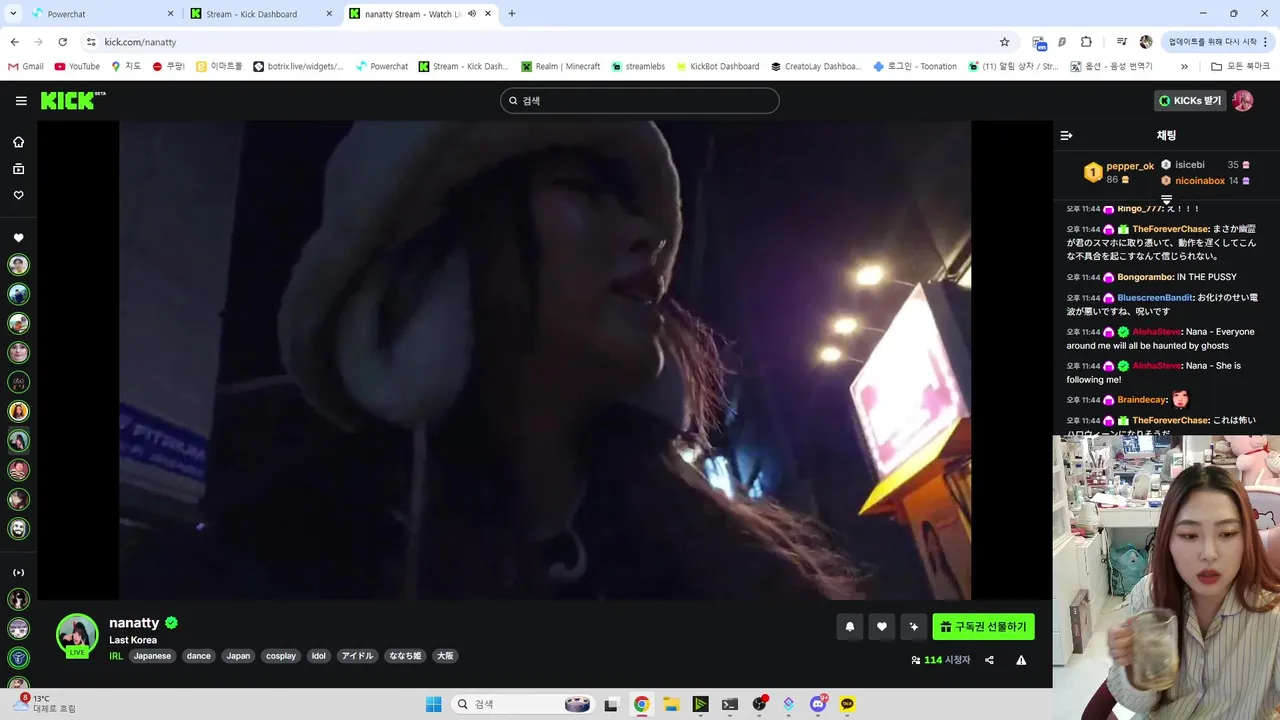
Task: Mute audio on nanatty Stream tab
Action: point(472,14)
